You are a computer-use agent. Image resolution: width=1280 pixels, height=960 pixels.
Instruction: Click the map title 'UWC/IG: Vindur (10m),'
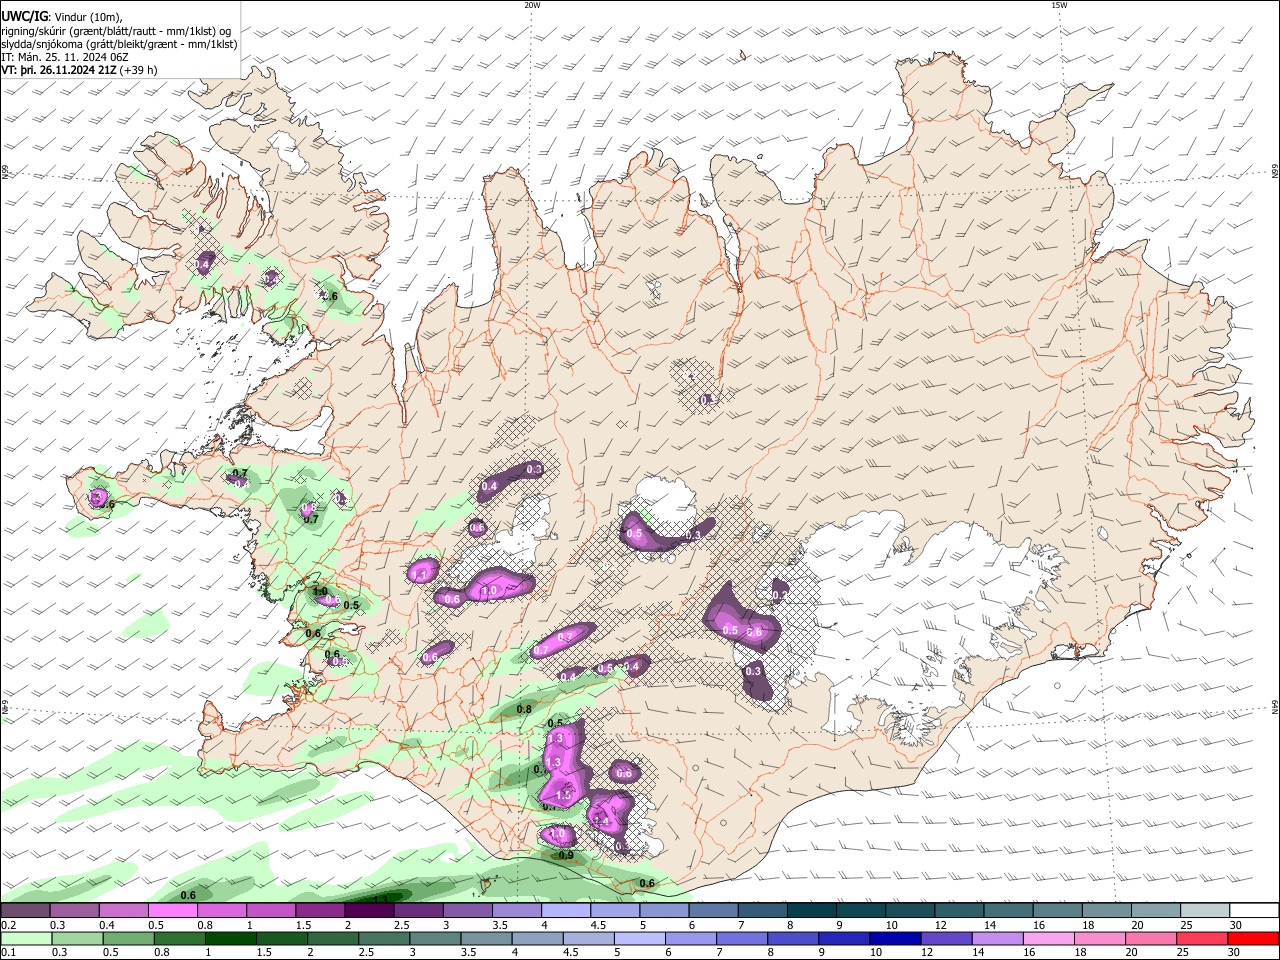(x=62, y=17)
